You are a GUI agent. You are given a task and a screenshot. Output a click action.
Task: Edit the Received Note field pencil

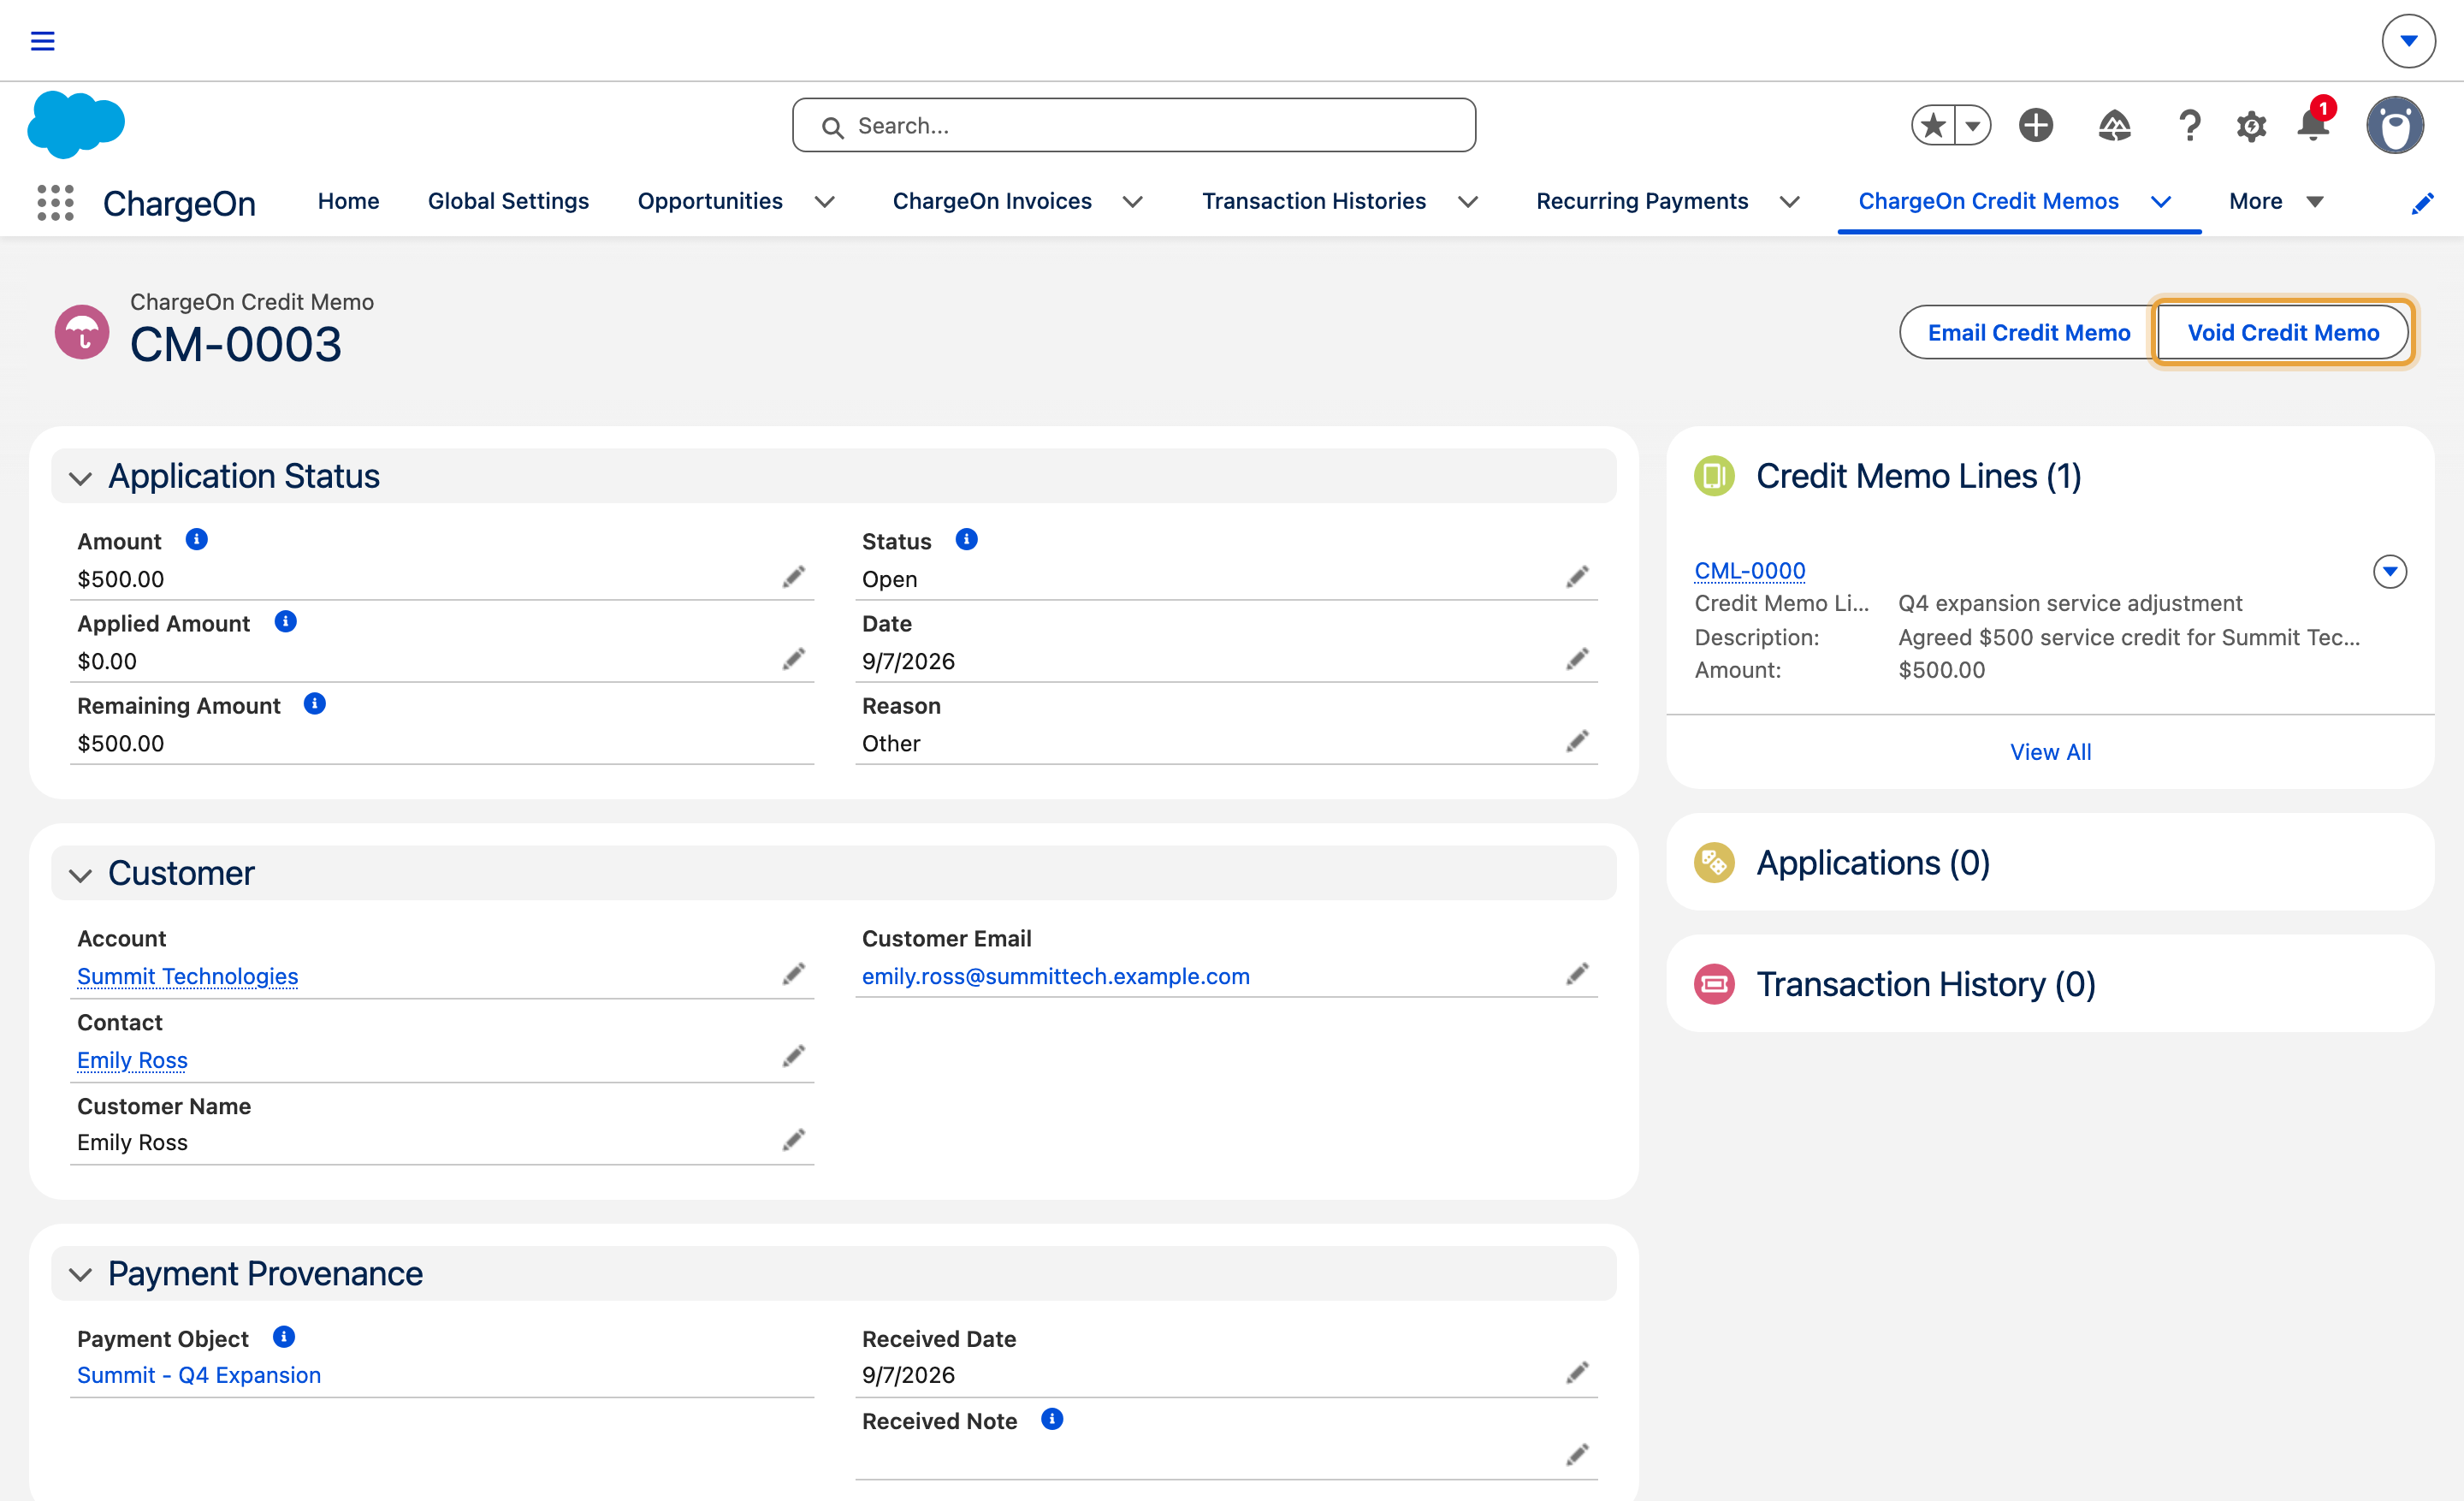[x=1577, y=1455]
